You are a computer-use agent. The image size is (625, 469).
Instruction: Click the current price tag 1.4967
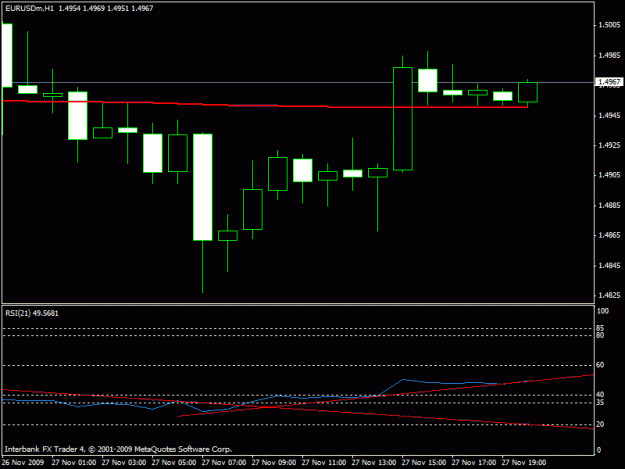pyautogui.click(x=609, y=82)
